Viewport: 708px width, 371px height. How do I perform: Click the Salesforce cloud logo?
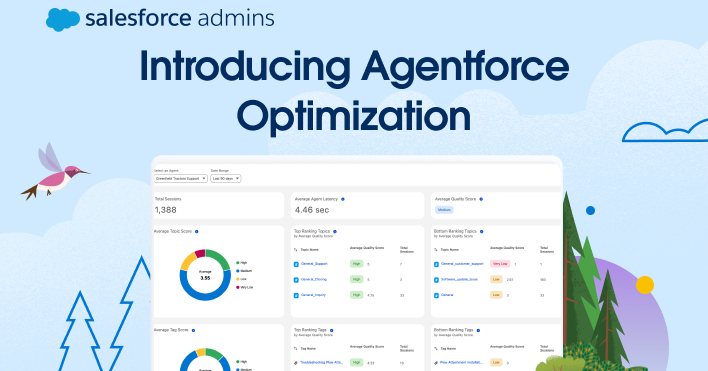point(63,19)
